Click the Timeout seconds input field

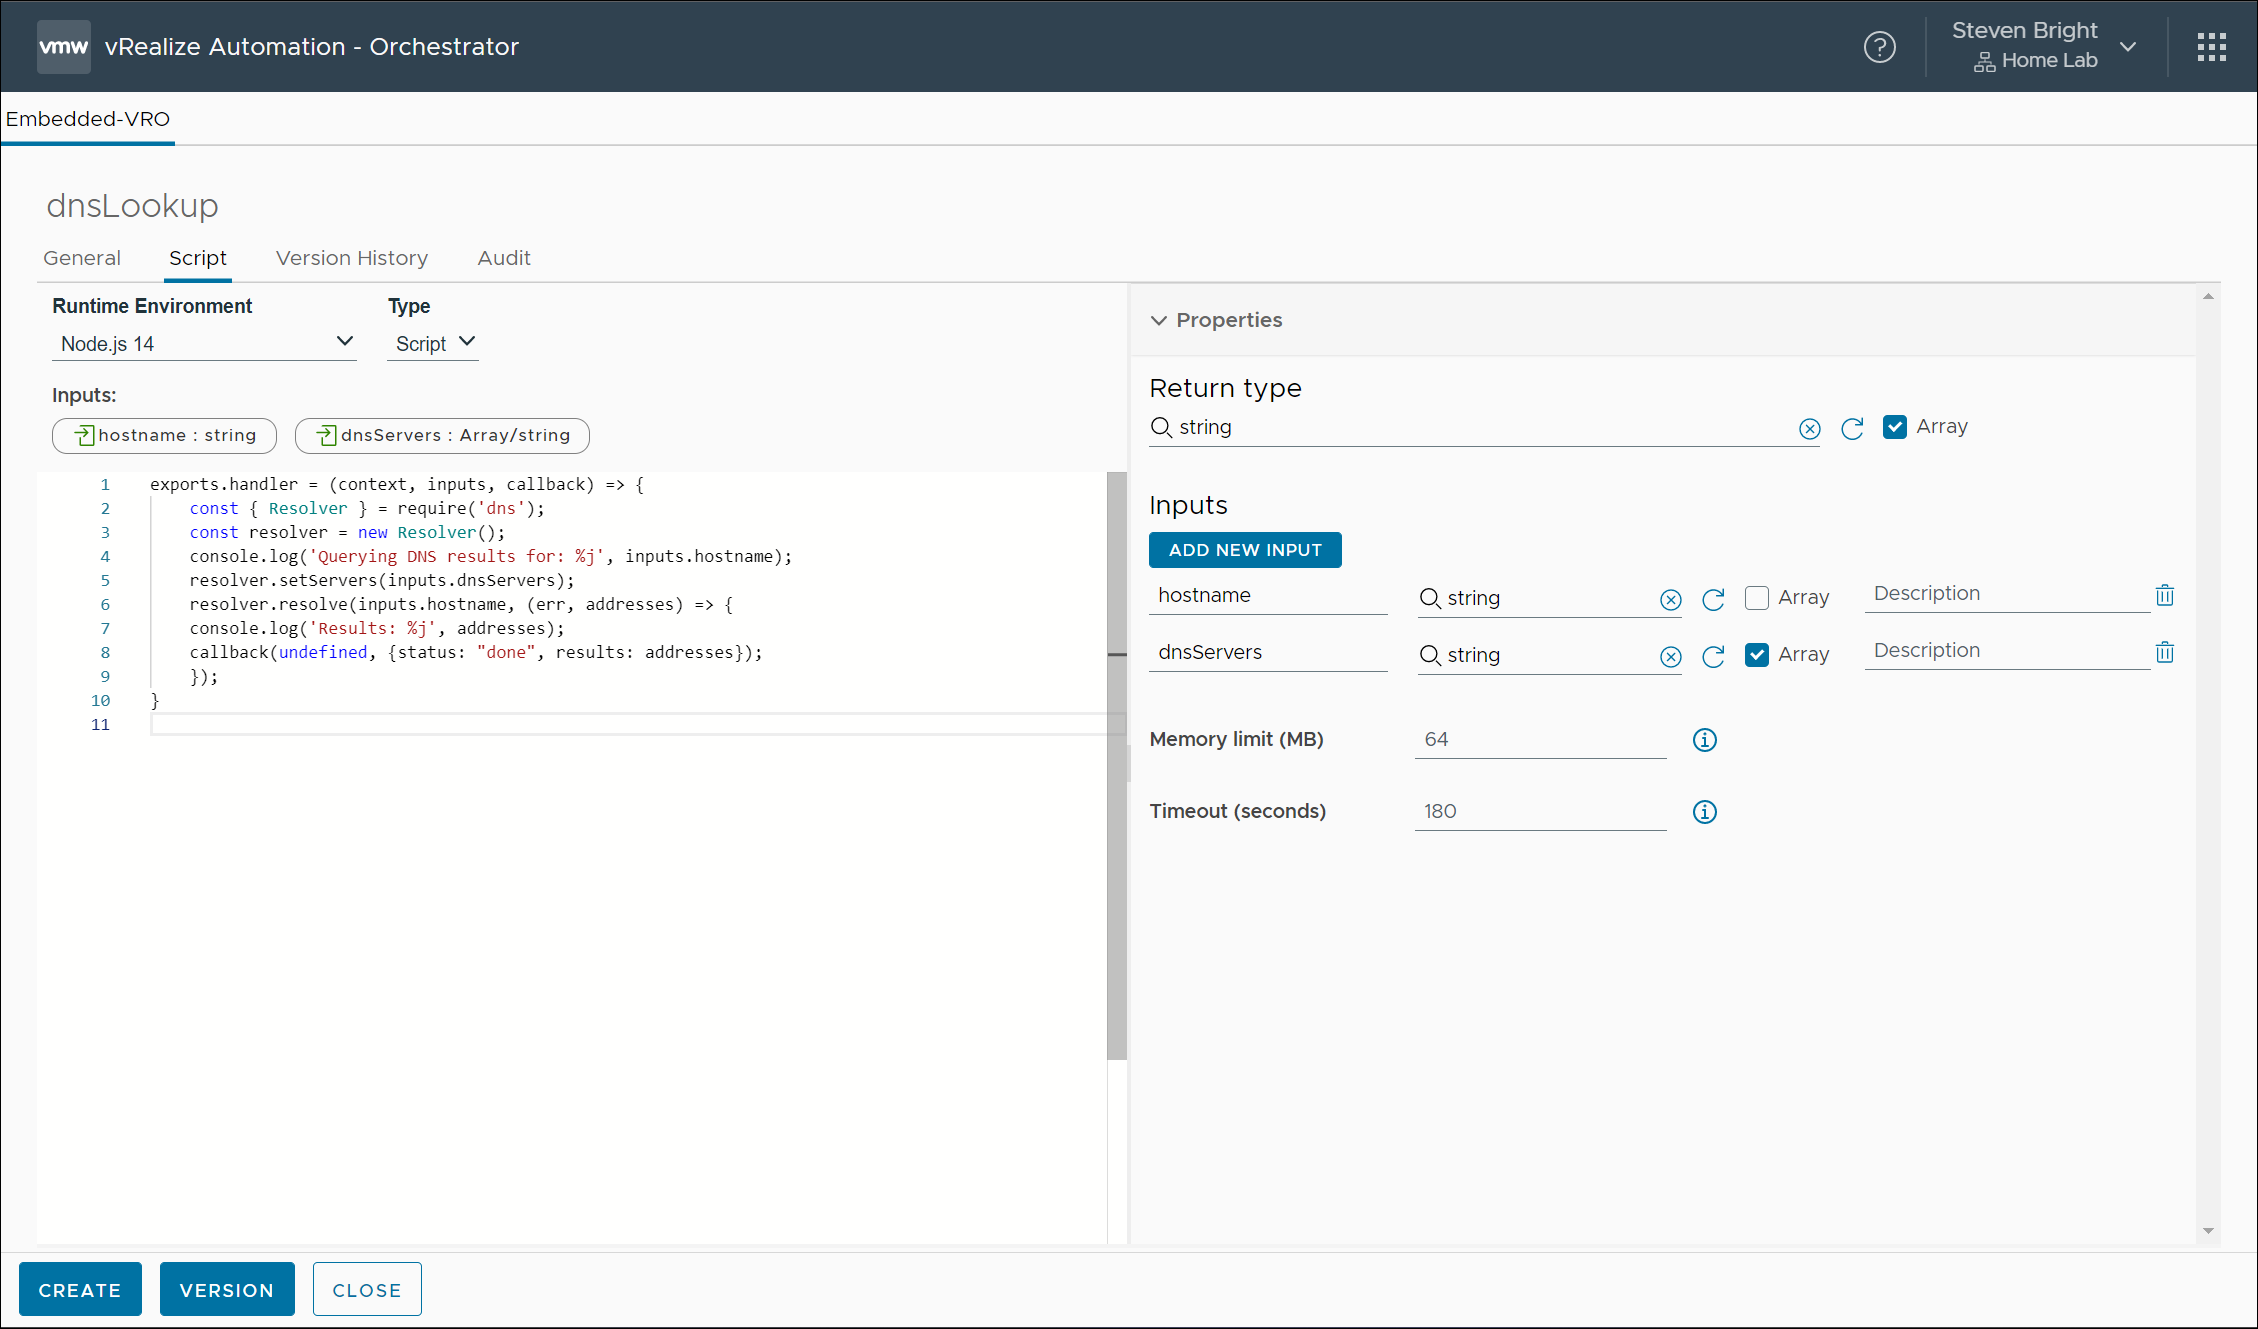coord(1539,812)
